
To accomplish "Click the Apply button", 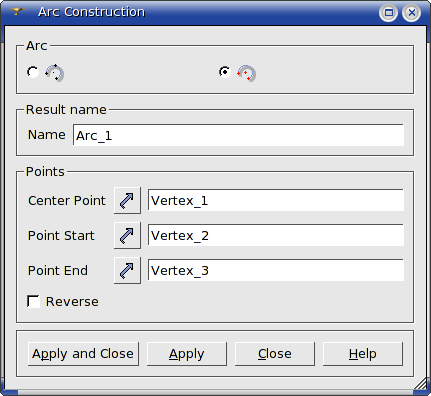I will pos(187,354).
